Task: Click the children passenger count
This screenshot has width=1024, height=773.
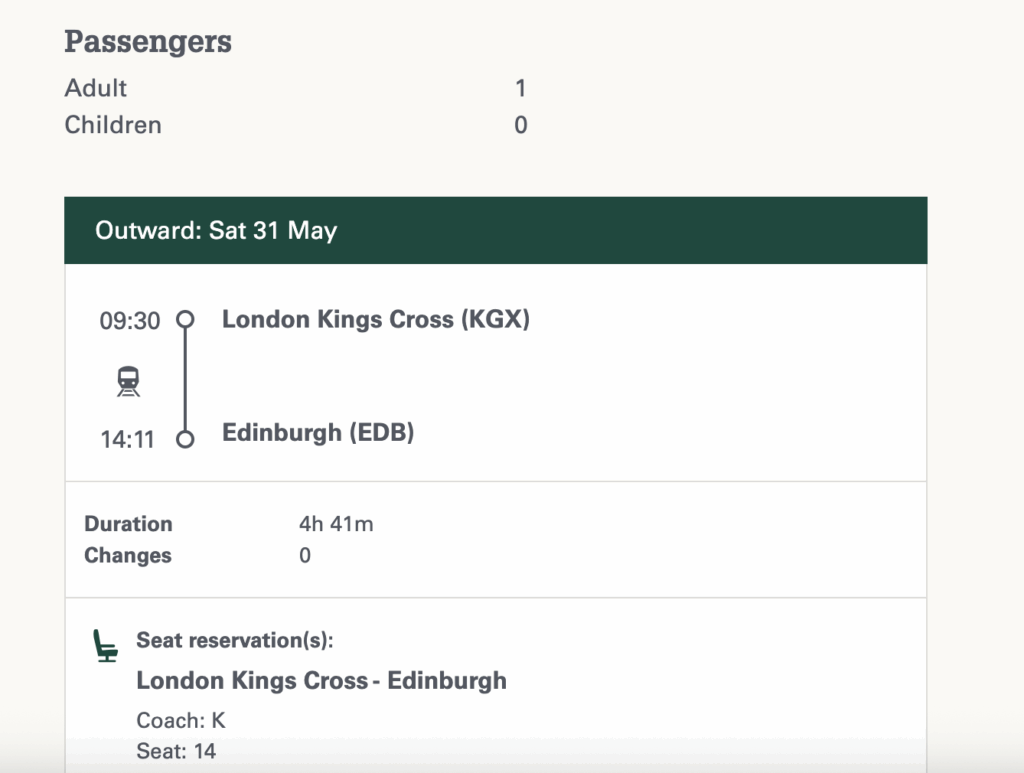Action: coord(520,125)
